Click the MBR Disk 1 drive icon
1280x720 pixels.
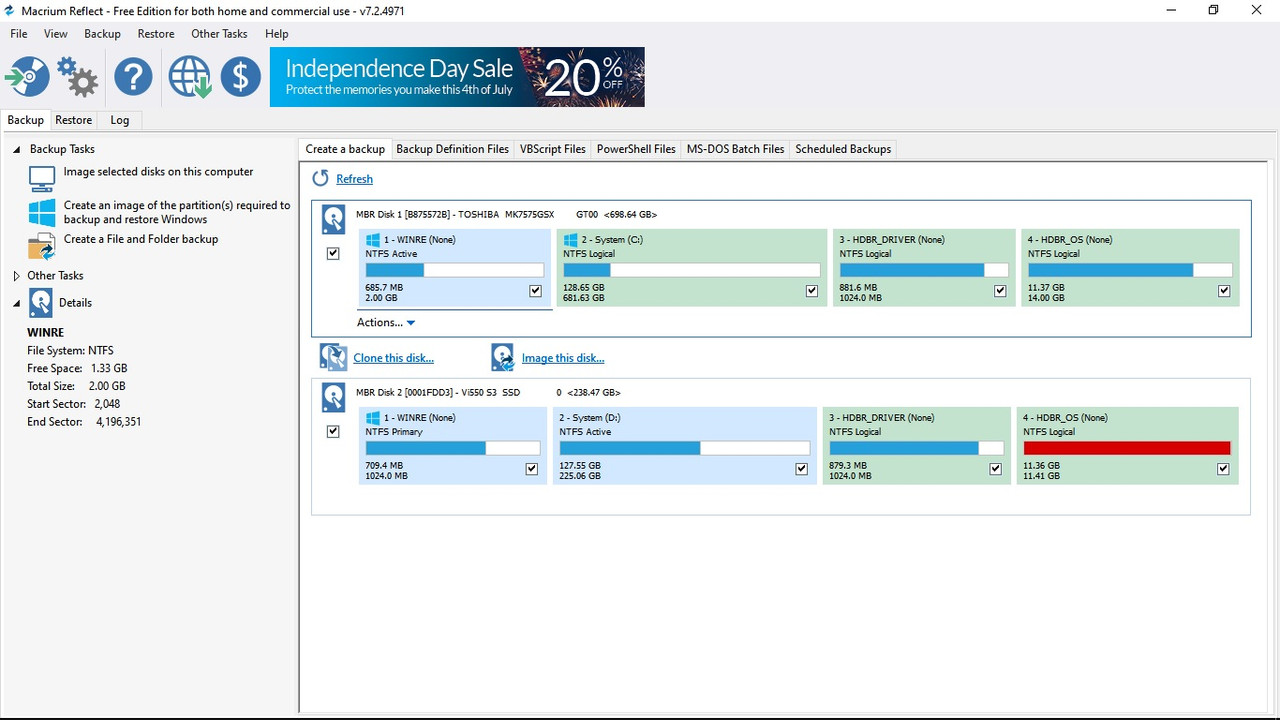coord(333,220)
